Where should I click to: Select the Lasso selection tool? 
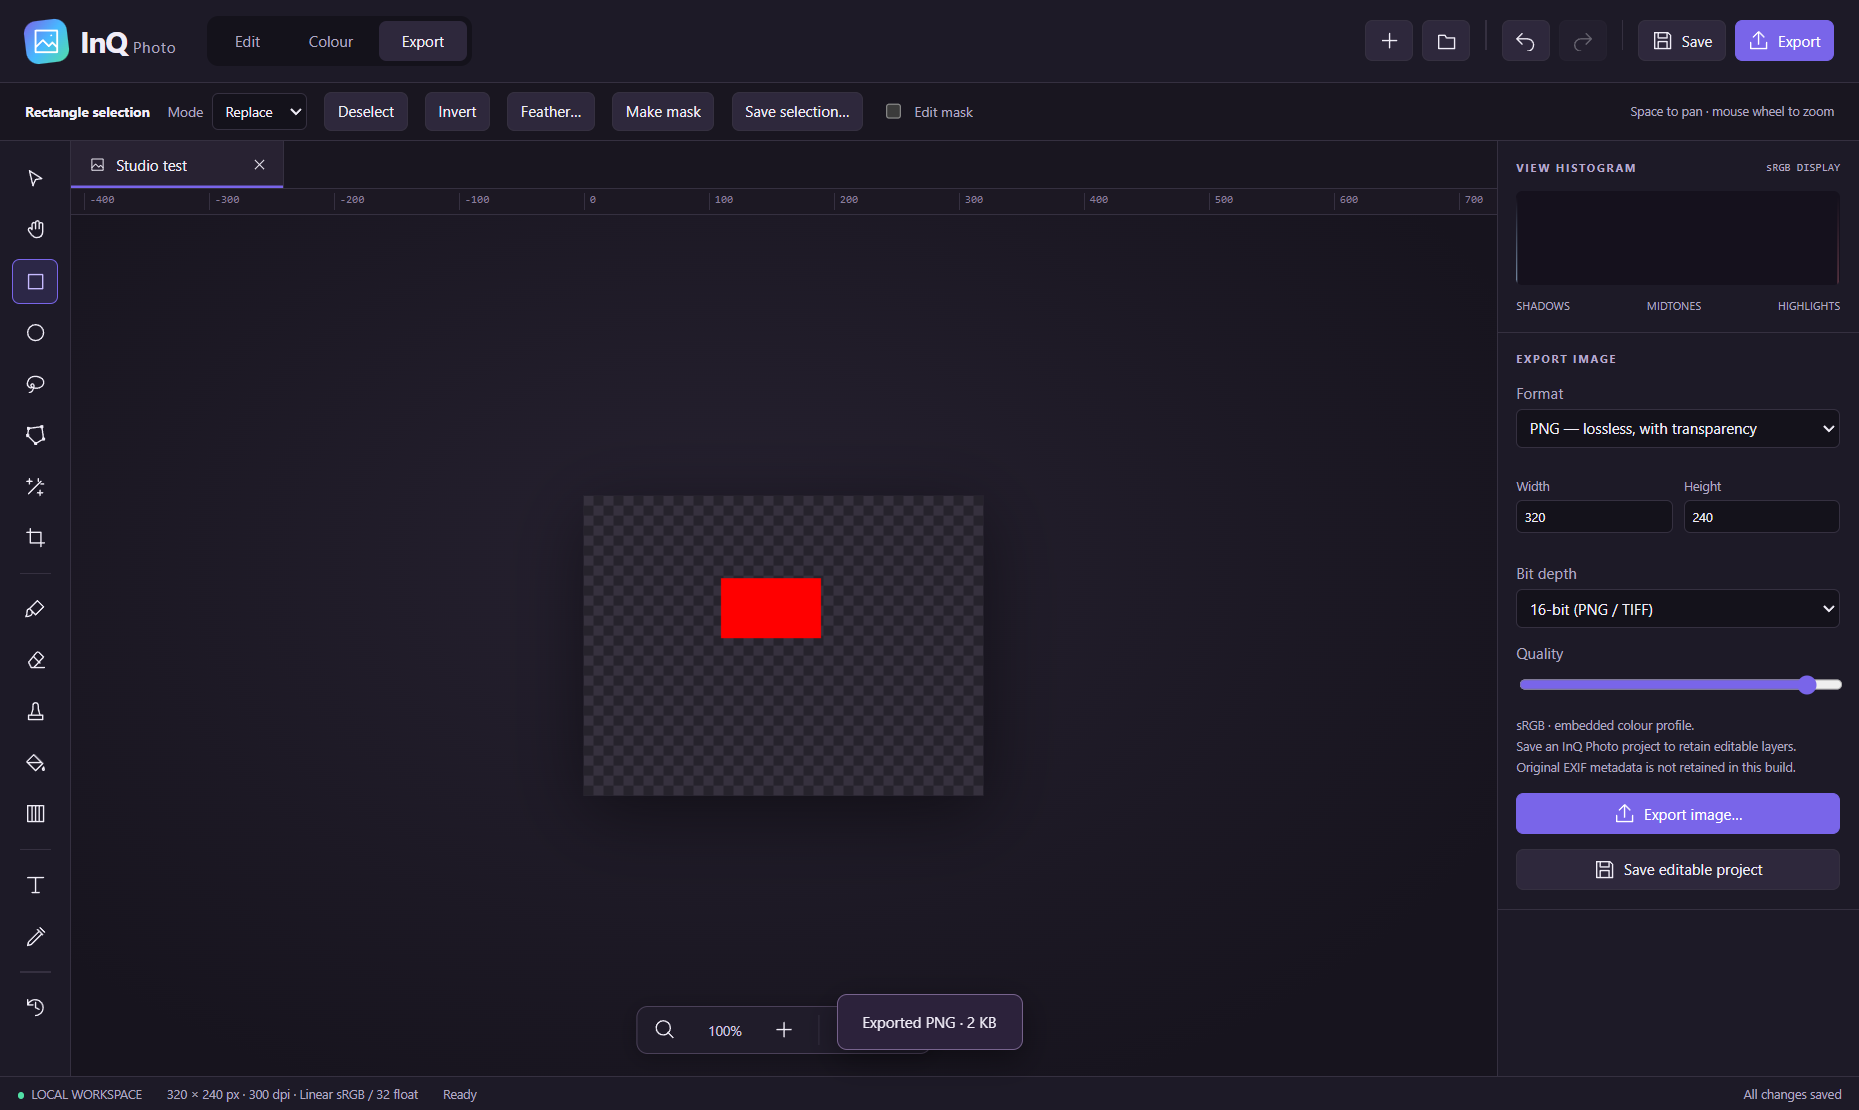click(35, 384)
